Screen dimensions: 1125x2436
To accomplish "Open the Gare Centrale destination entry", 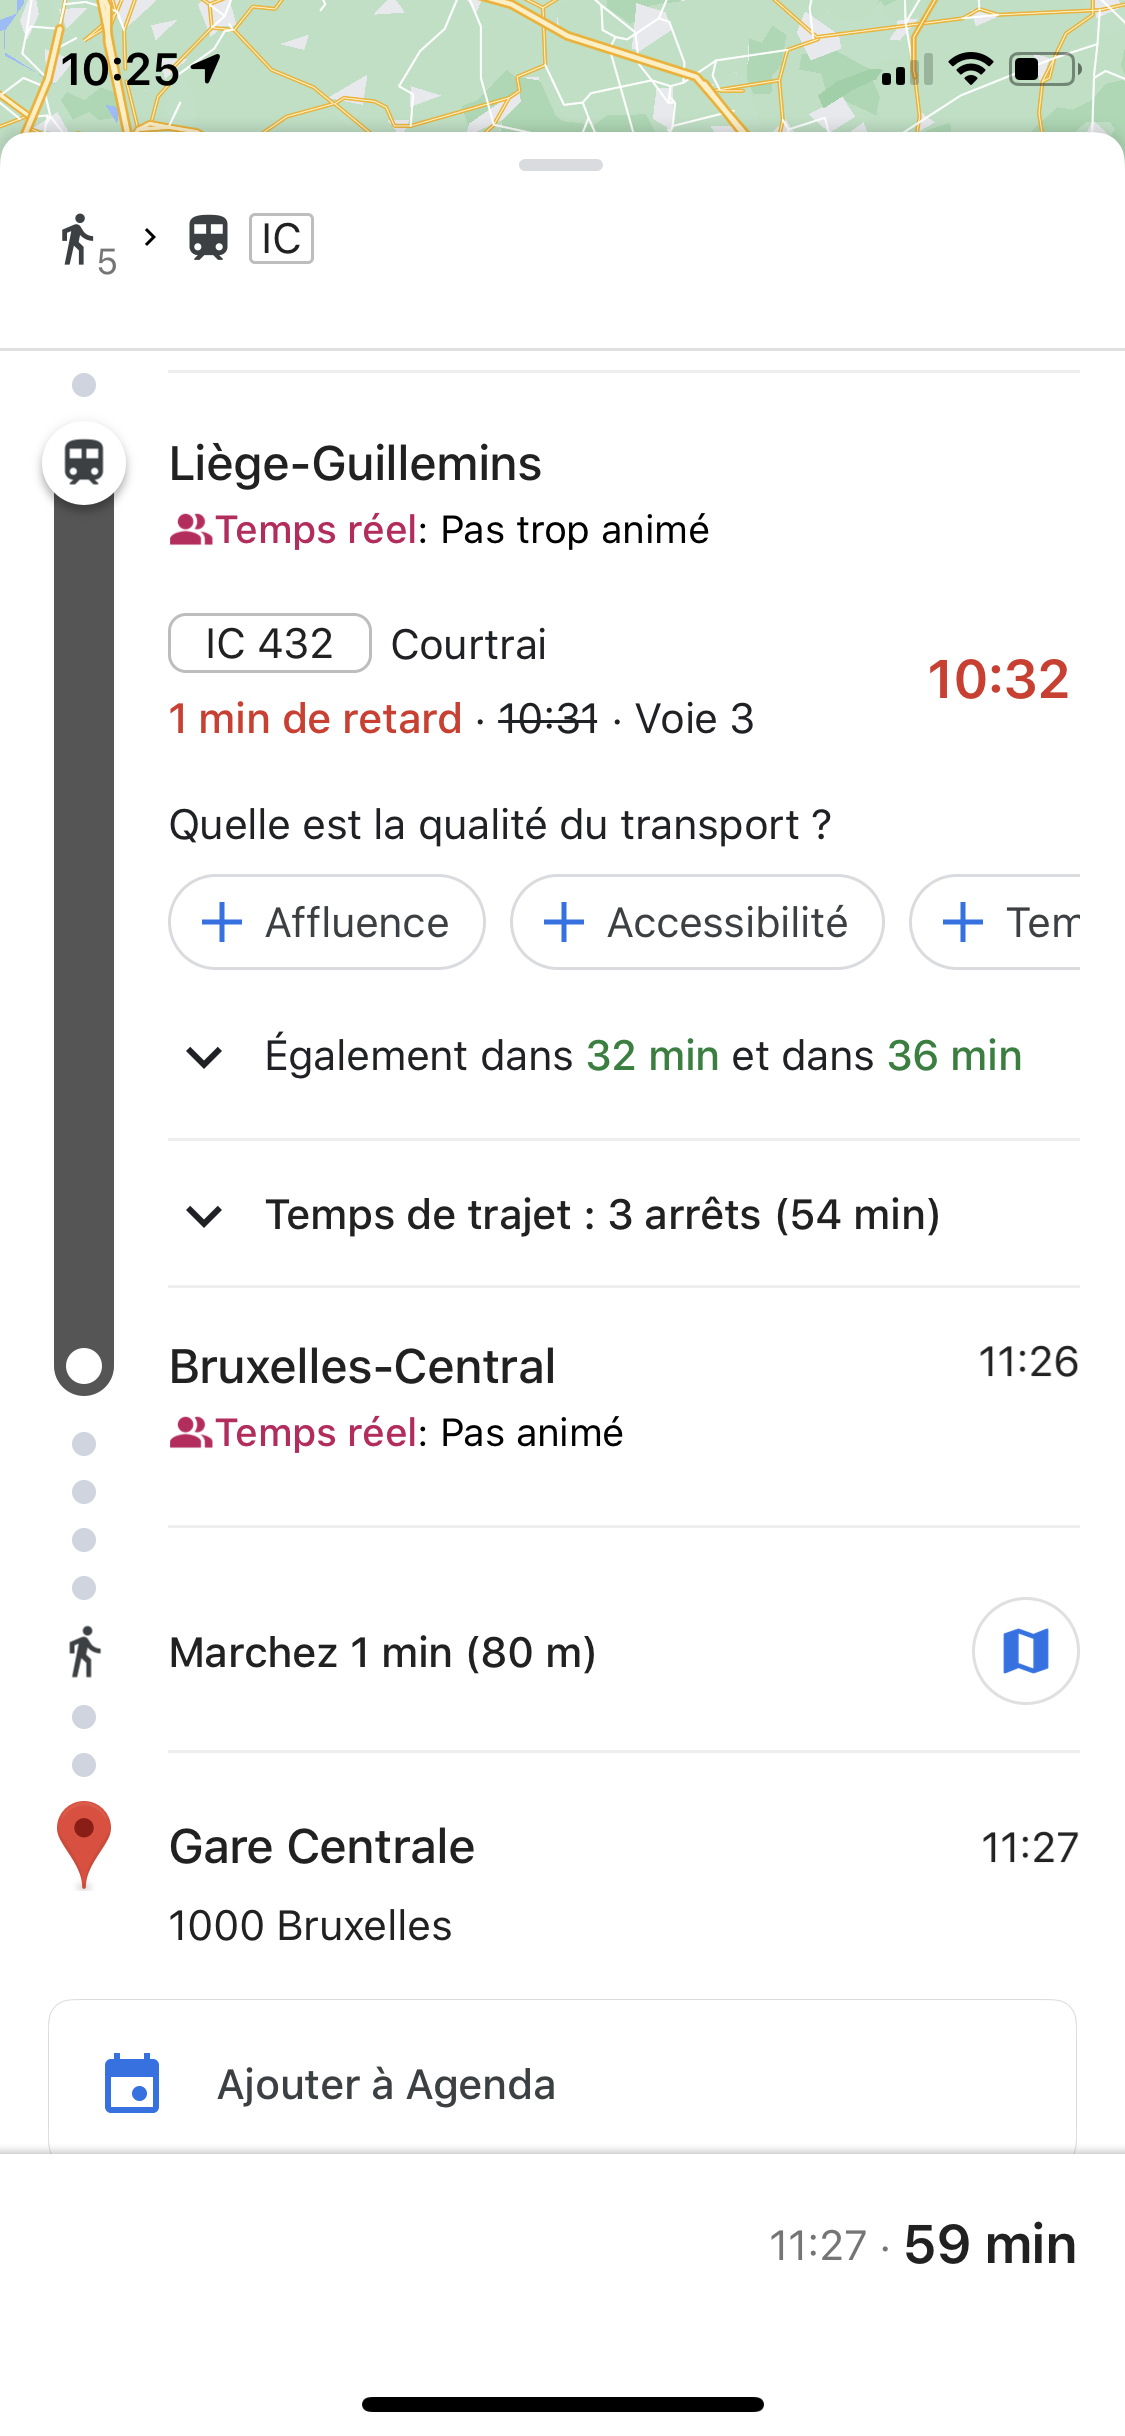I will pos(322,1847).
